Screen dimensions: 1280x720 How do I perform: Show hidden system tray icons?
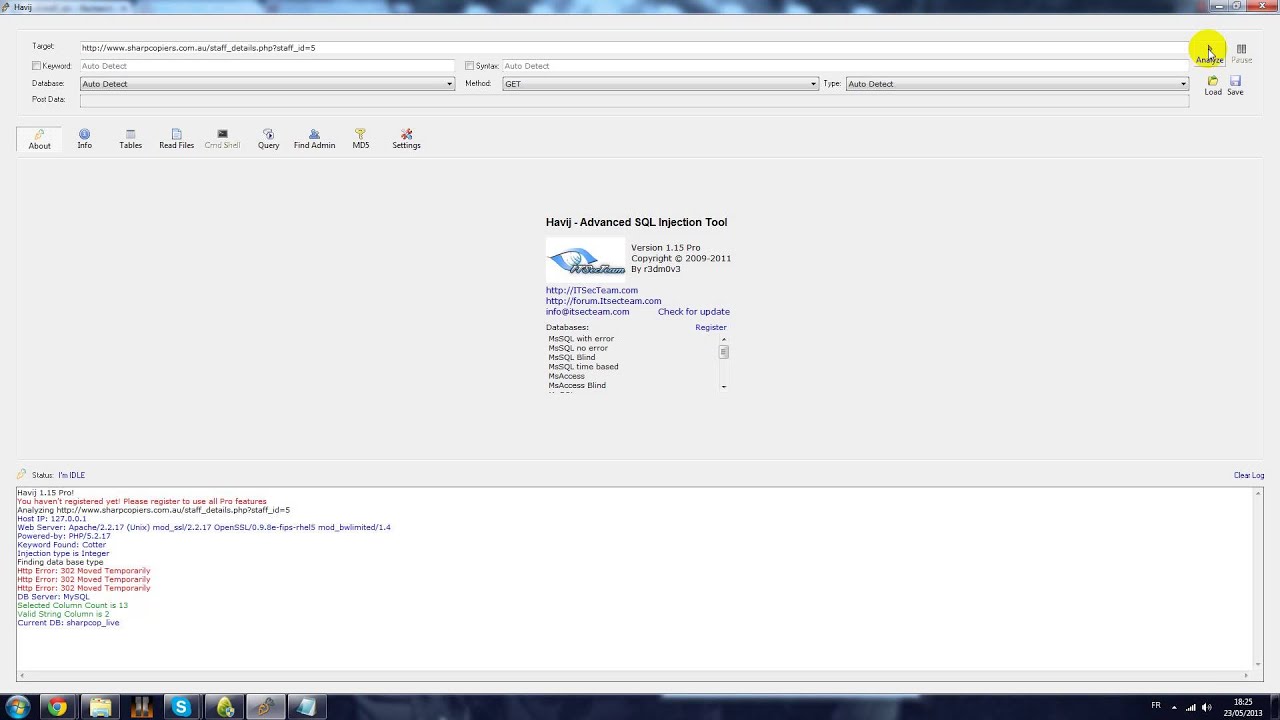[x=1174, y=707]
